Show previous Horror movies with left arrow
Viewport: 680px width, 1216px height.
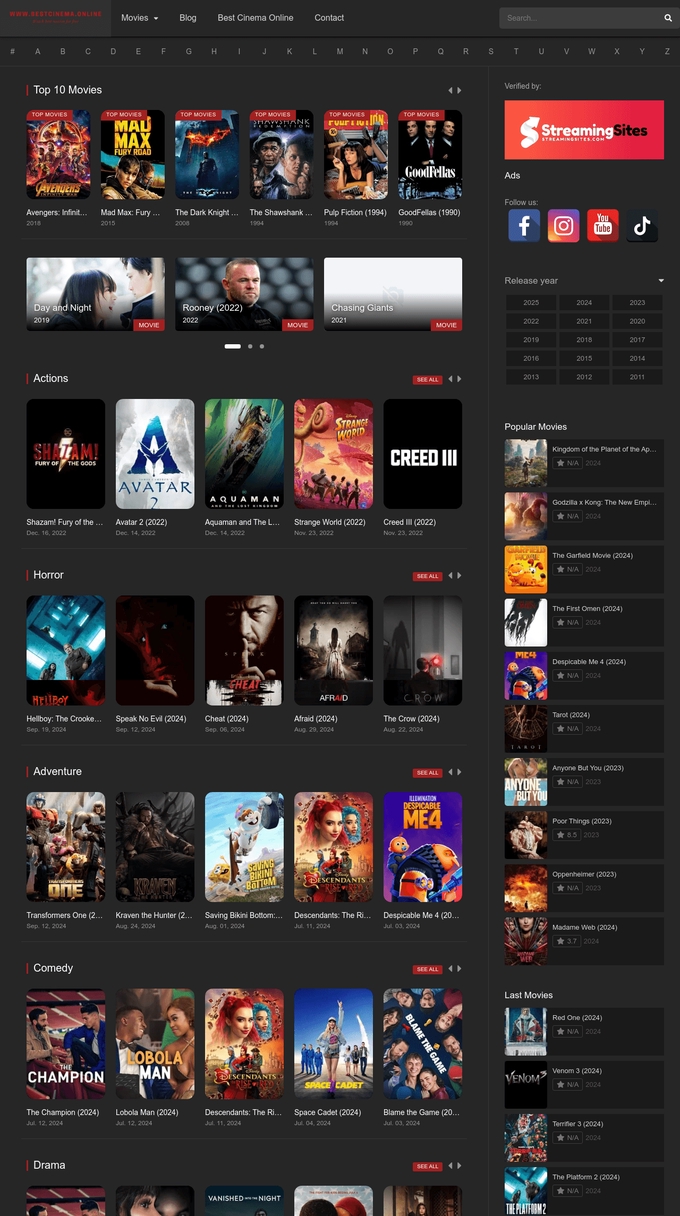click(450, 575)
